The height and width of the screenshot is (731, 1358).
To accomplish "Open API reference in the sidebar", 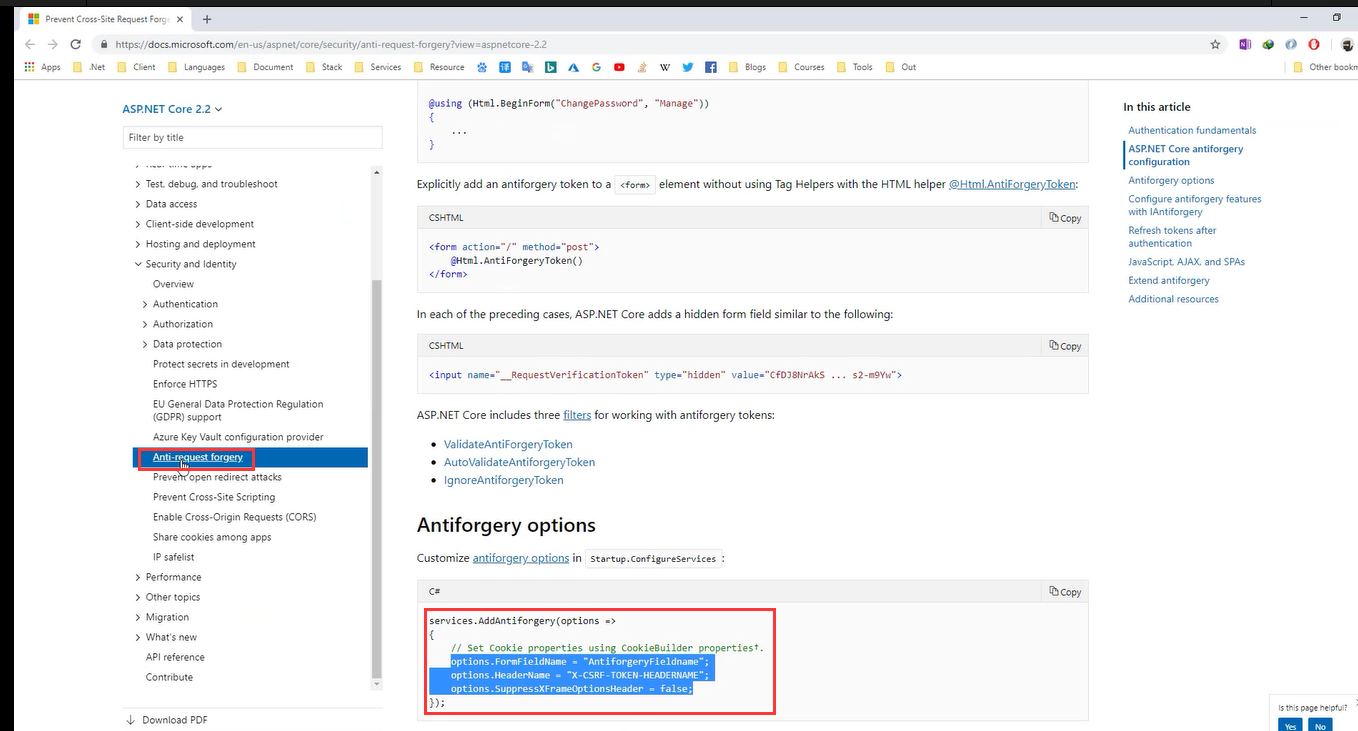I will [x=175, y=657].
